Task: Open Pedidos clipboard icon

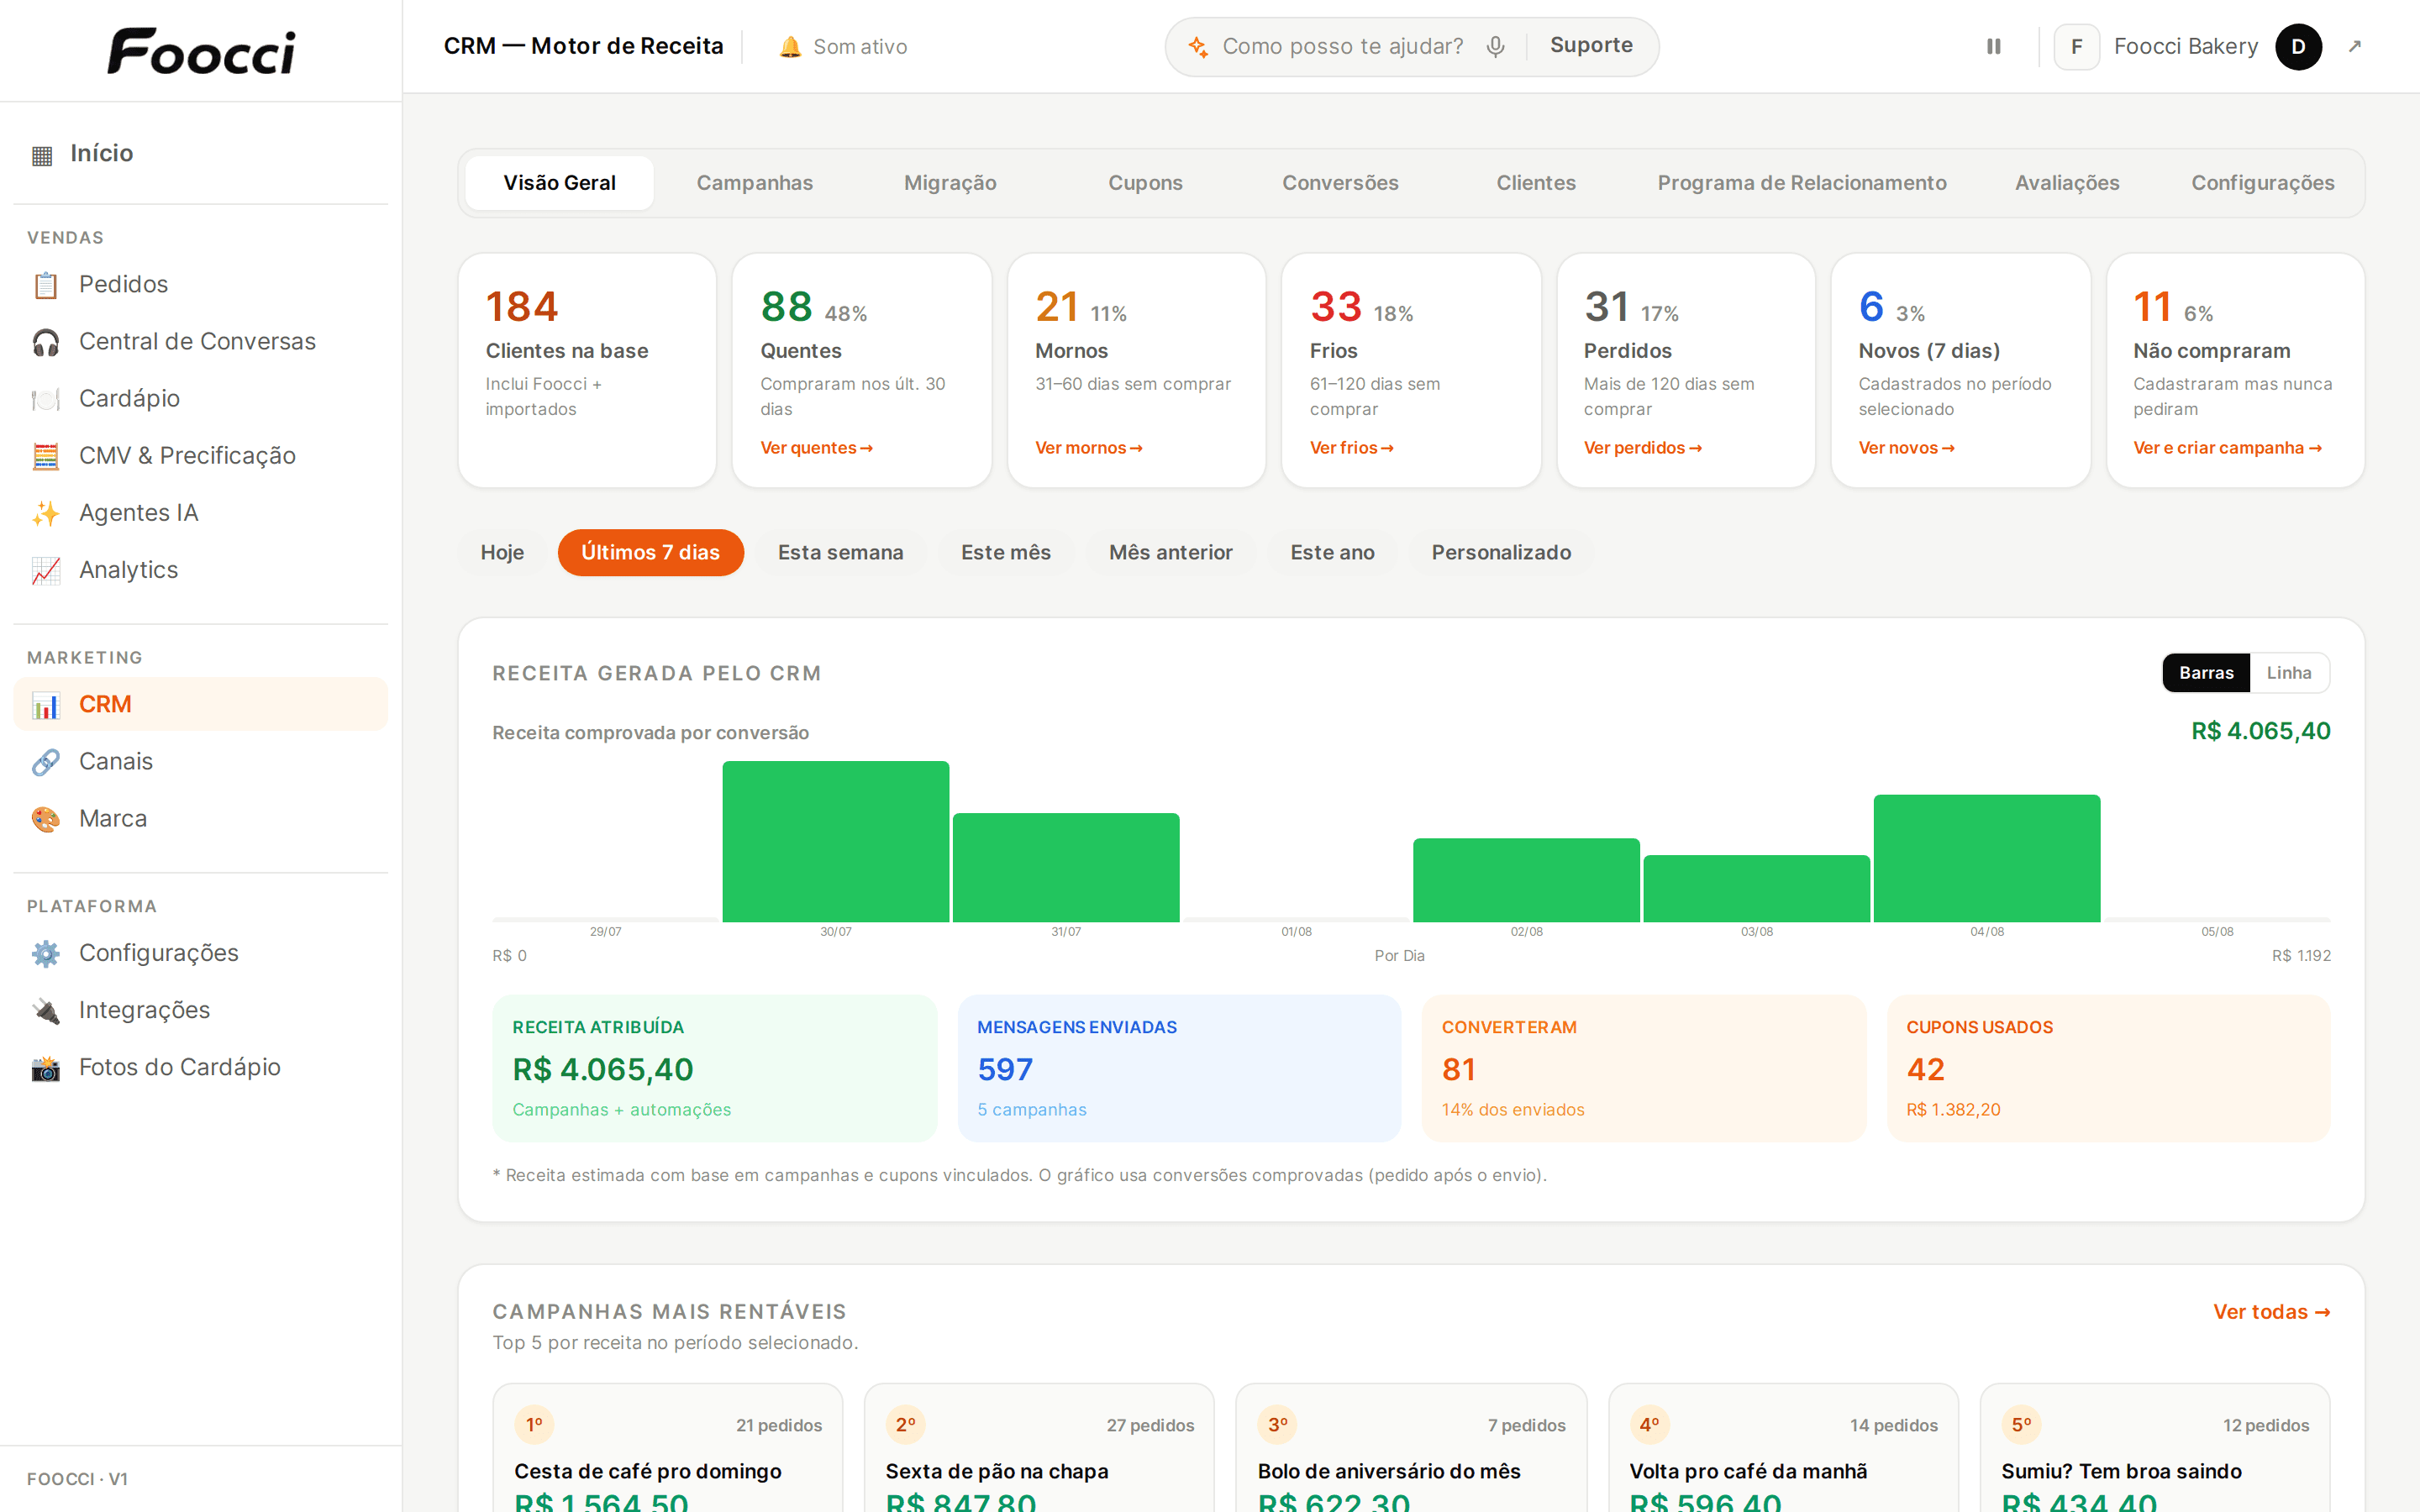Action: point(46,285)
